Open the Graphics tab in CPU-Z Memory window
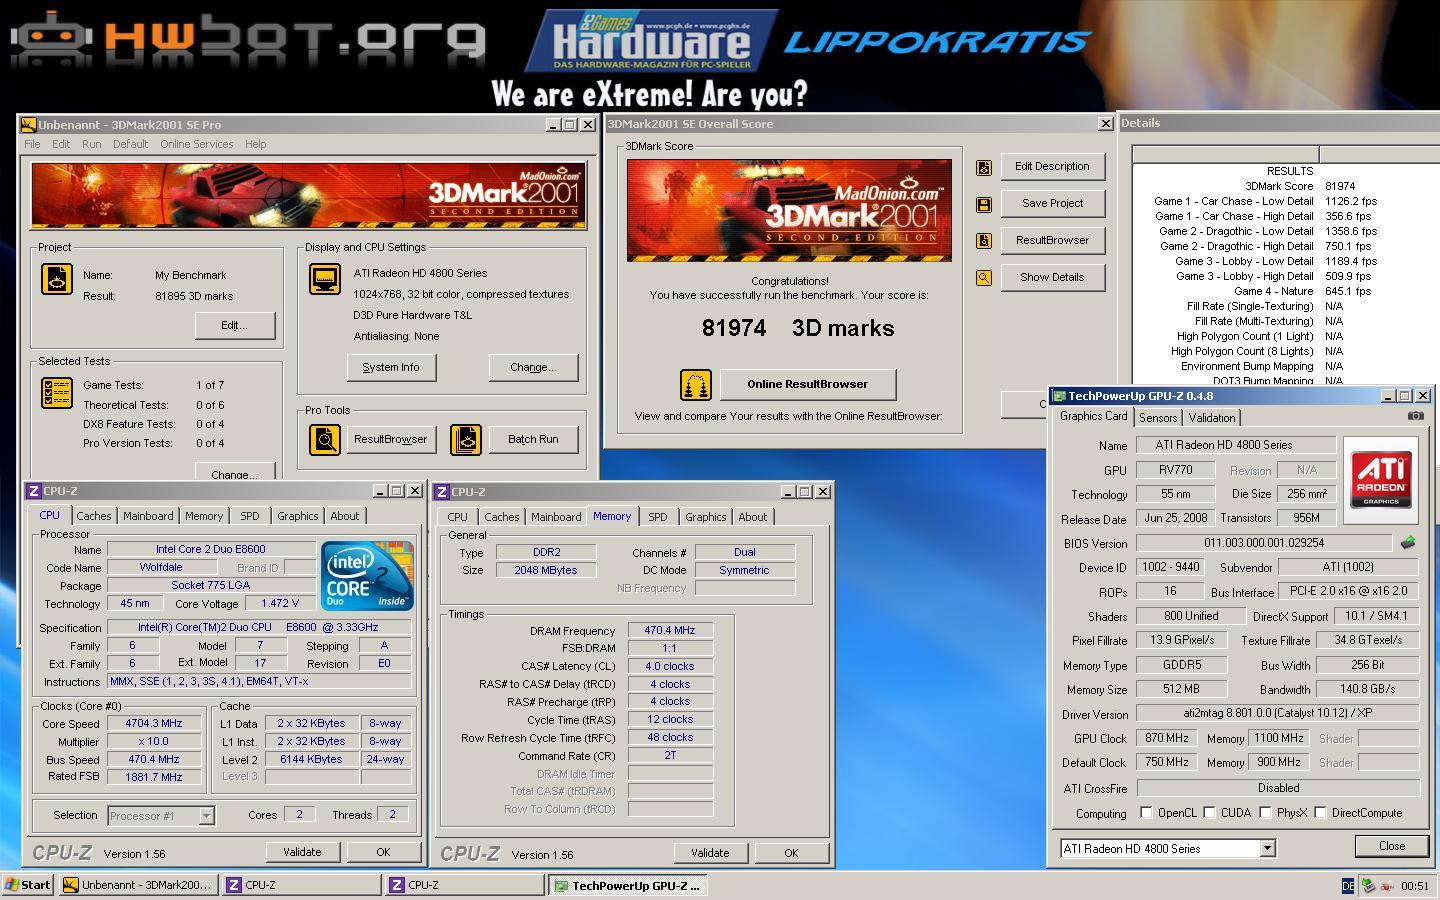 click(705, 517)
